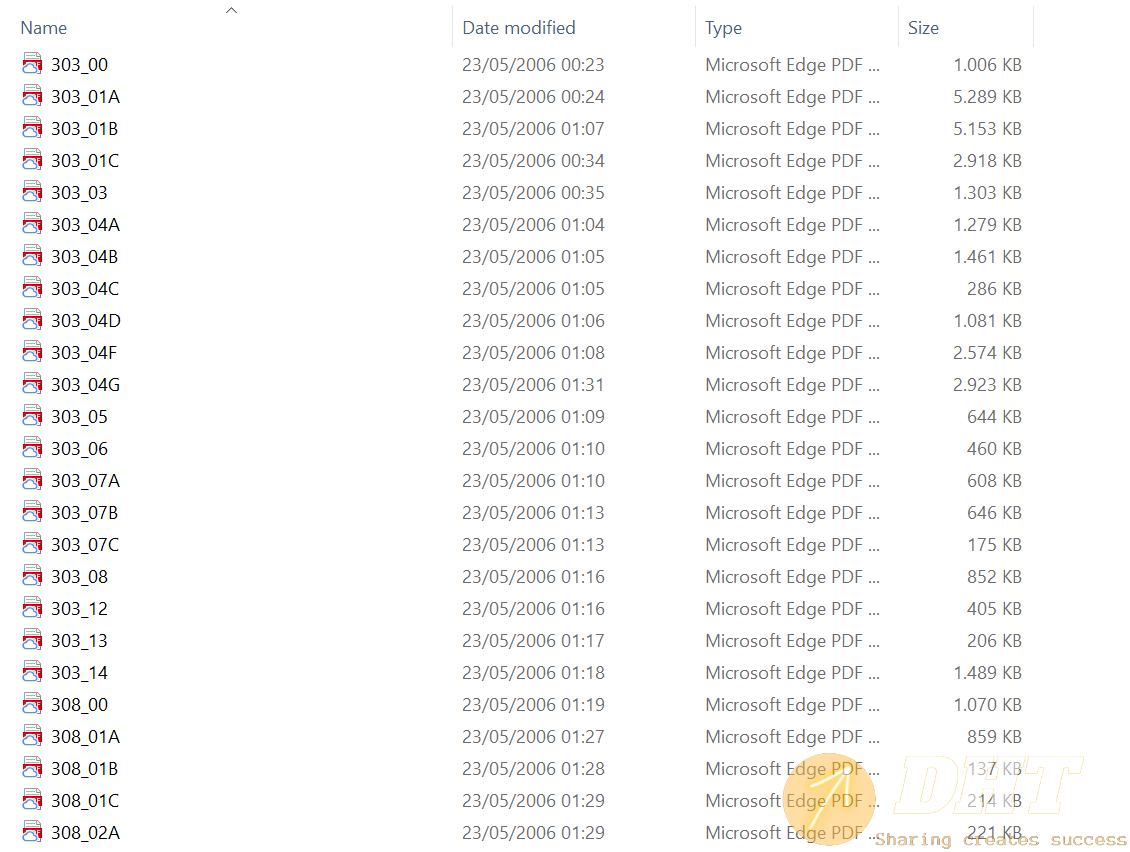Image resolution: width=1130 pixels, height=852 pixels.
Task: Click the PDF icon for 303_04C
Action: tap(32, 288)
